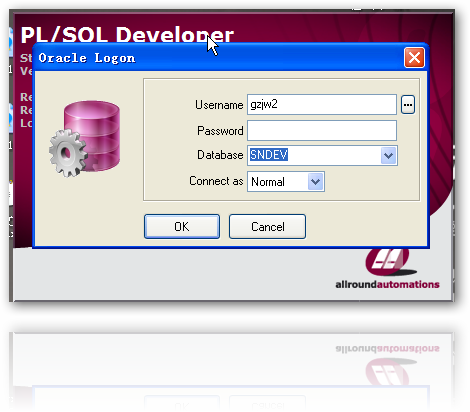Click the database gear icon
The height and width of the screenshot is (412, 470).
pyautogui.click(x=85, y=138)
